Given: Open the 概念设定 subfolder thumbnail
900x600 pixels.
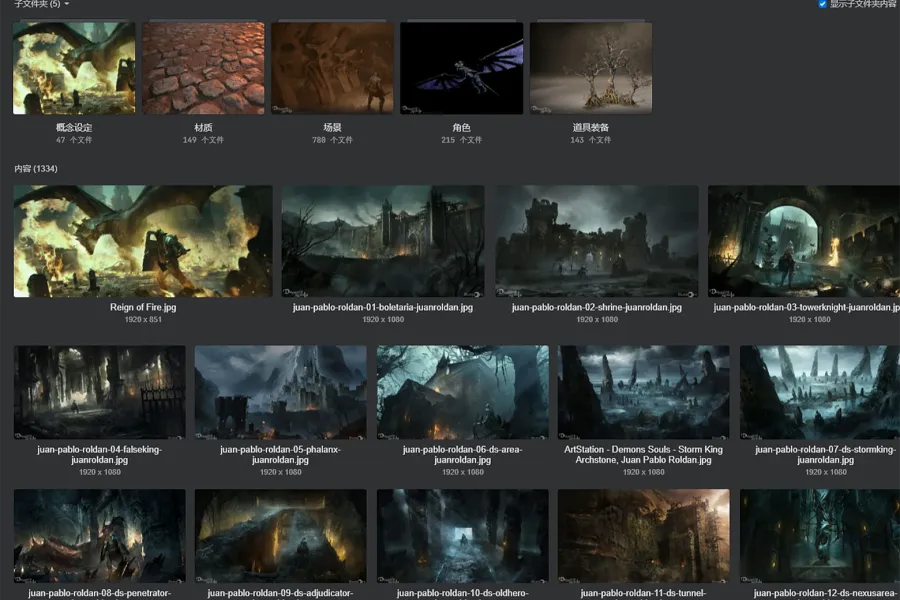Looking at the screenshot, I should click(x=74, y=68).
